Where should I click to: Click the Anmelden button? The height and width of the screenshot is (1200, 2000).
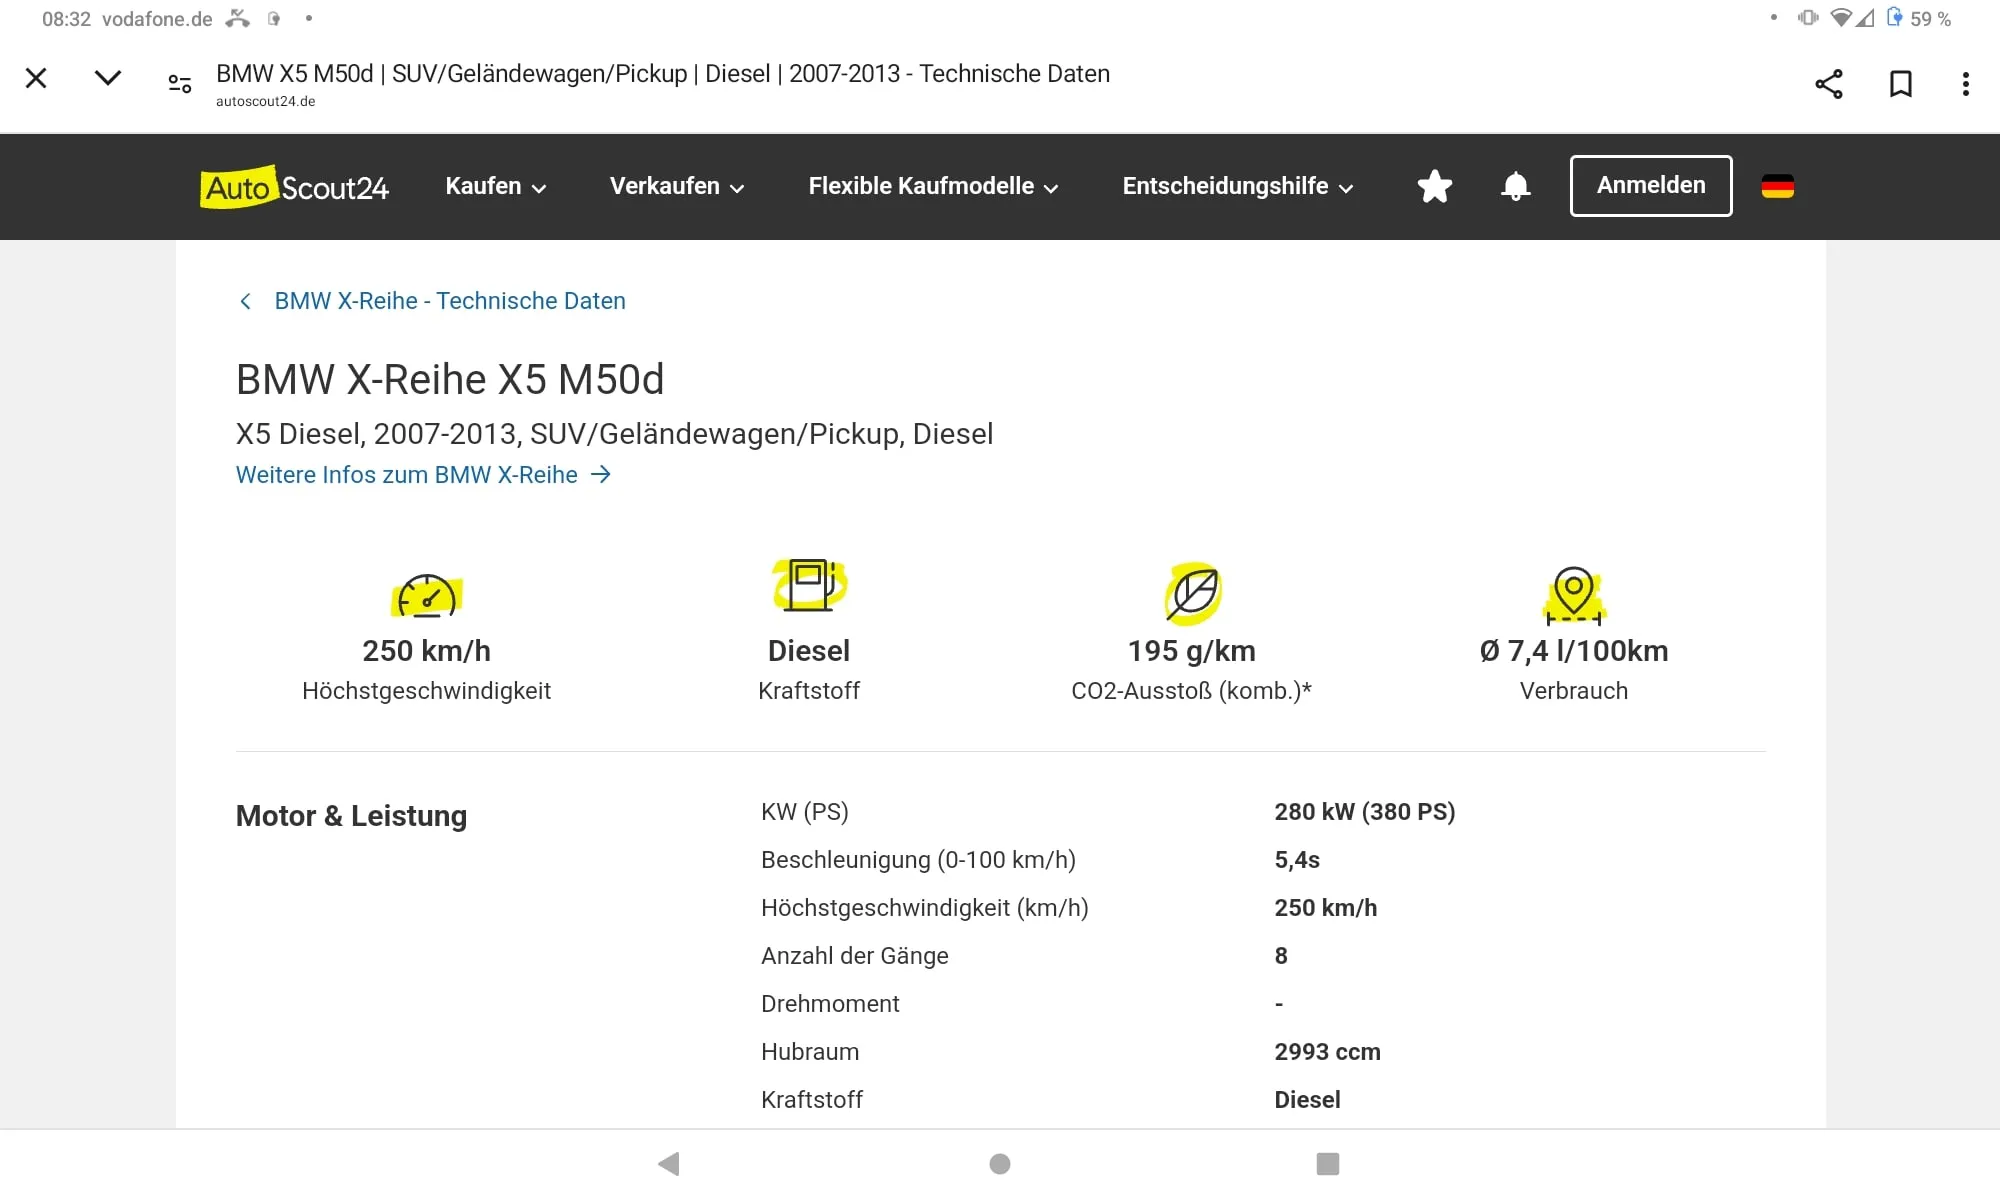pyautogui.click(x=1651, y=186)
